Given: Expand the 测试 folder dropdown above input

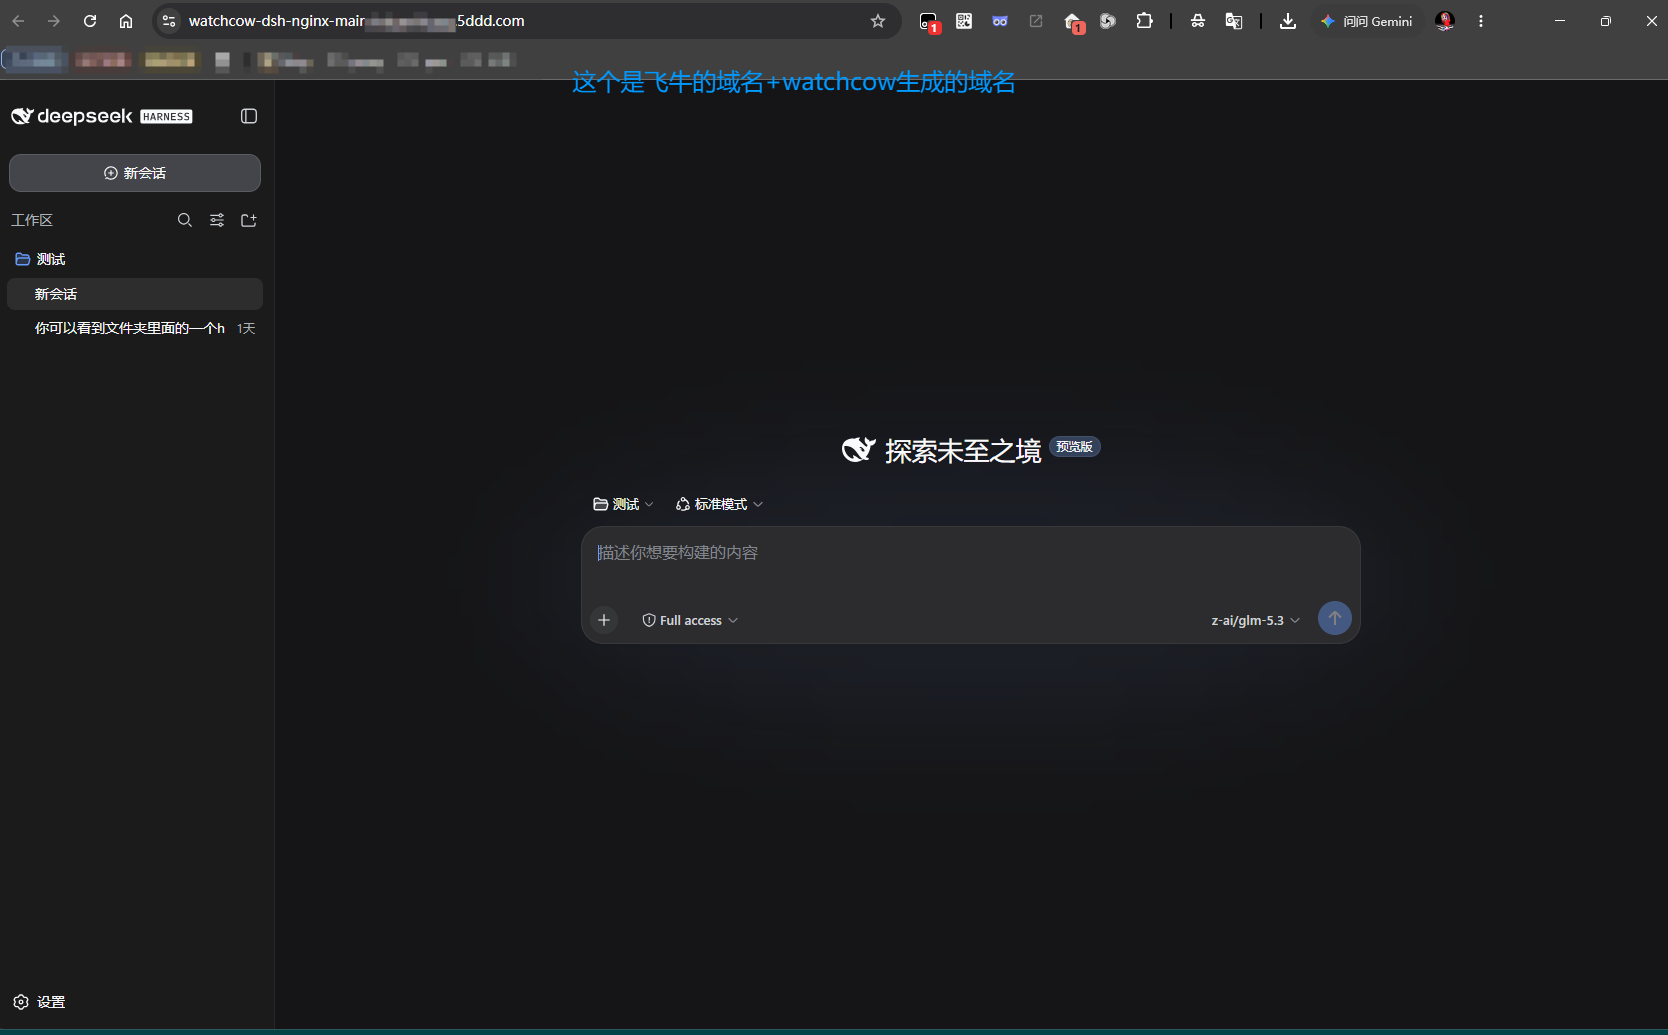Looking at the screenshot, I should 623,504.
